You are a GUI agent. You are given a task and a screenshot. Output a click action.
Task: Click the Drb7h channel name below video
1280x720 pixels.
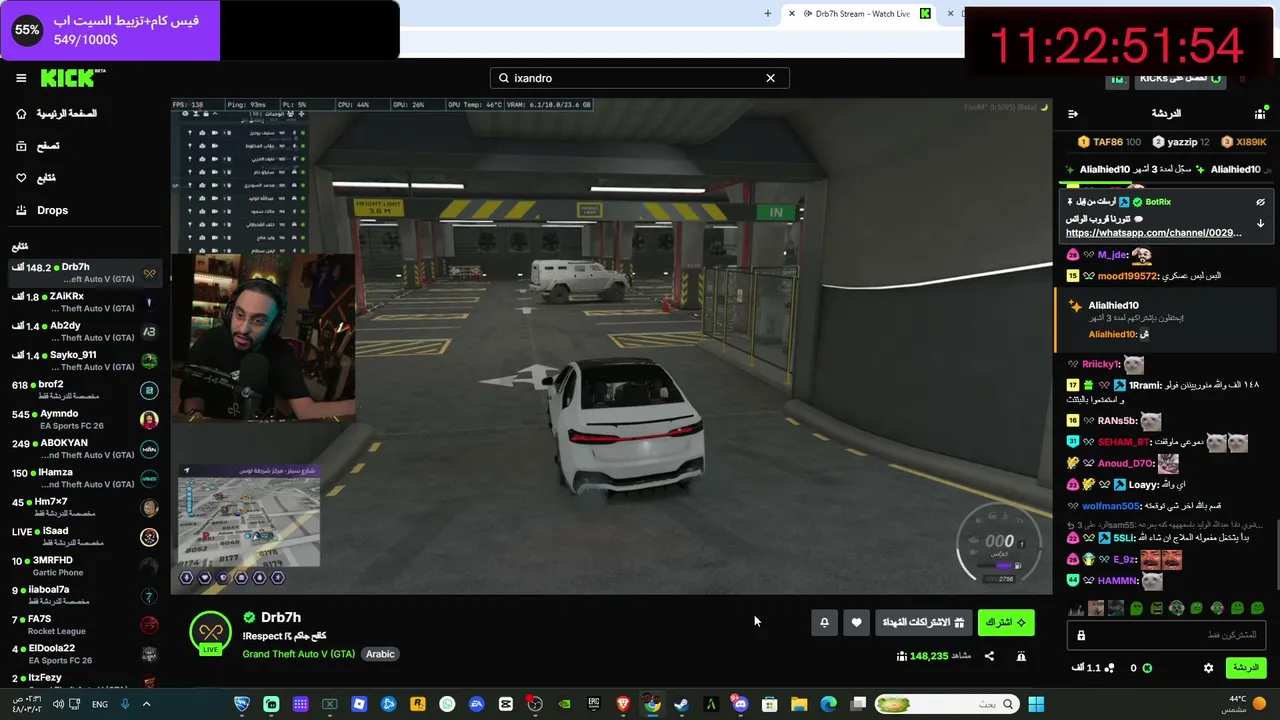280,617
